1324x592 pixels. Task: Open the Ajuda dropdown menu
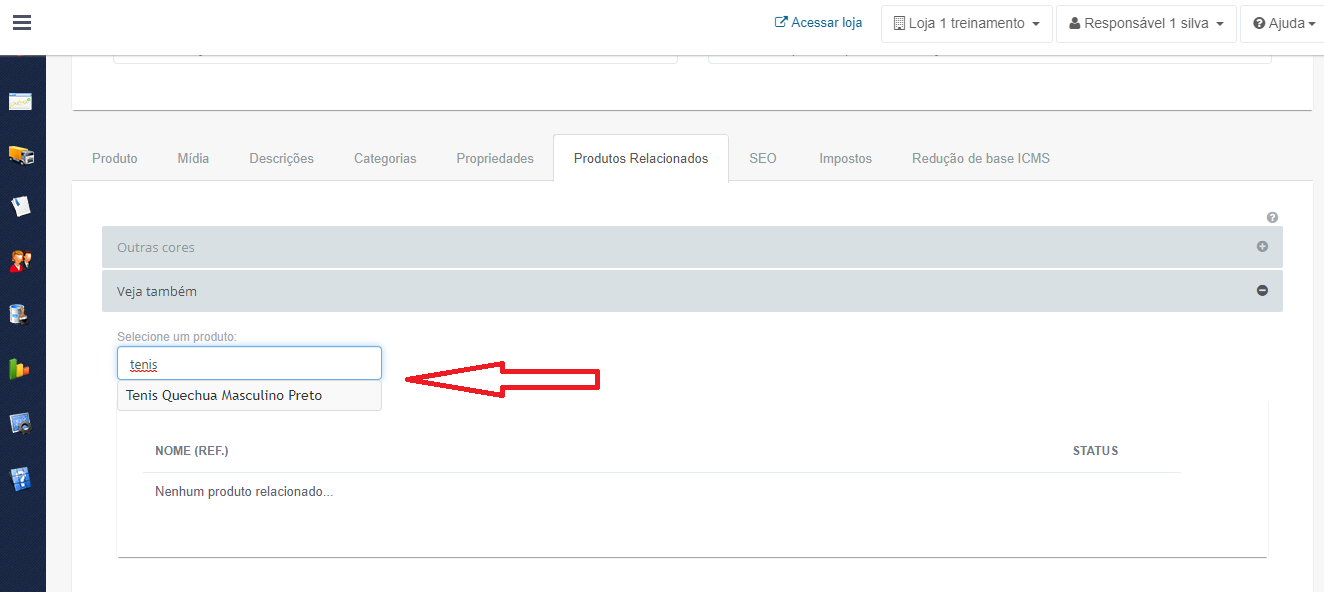(1284, 24)
